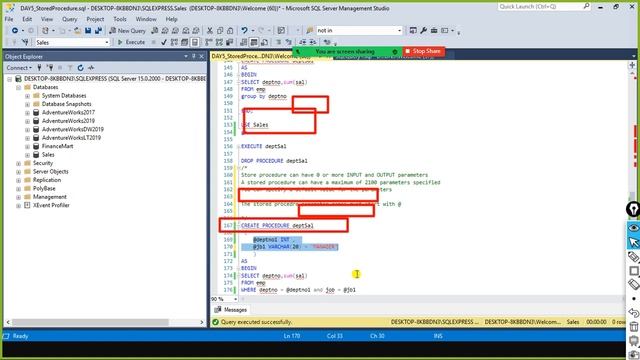
Task: Pin the Object Explorer panel
Action: 194,56
